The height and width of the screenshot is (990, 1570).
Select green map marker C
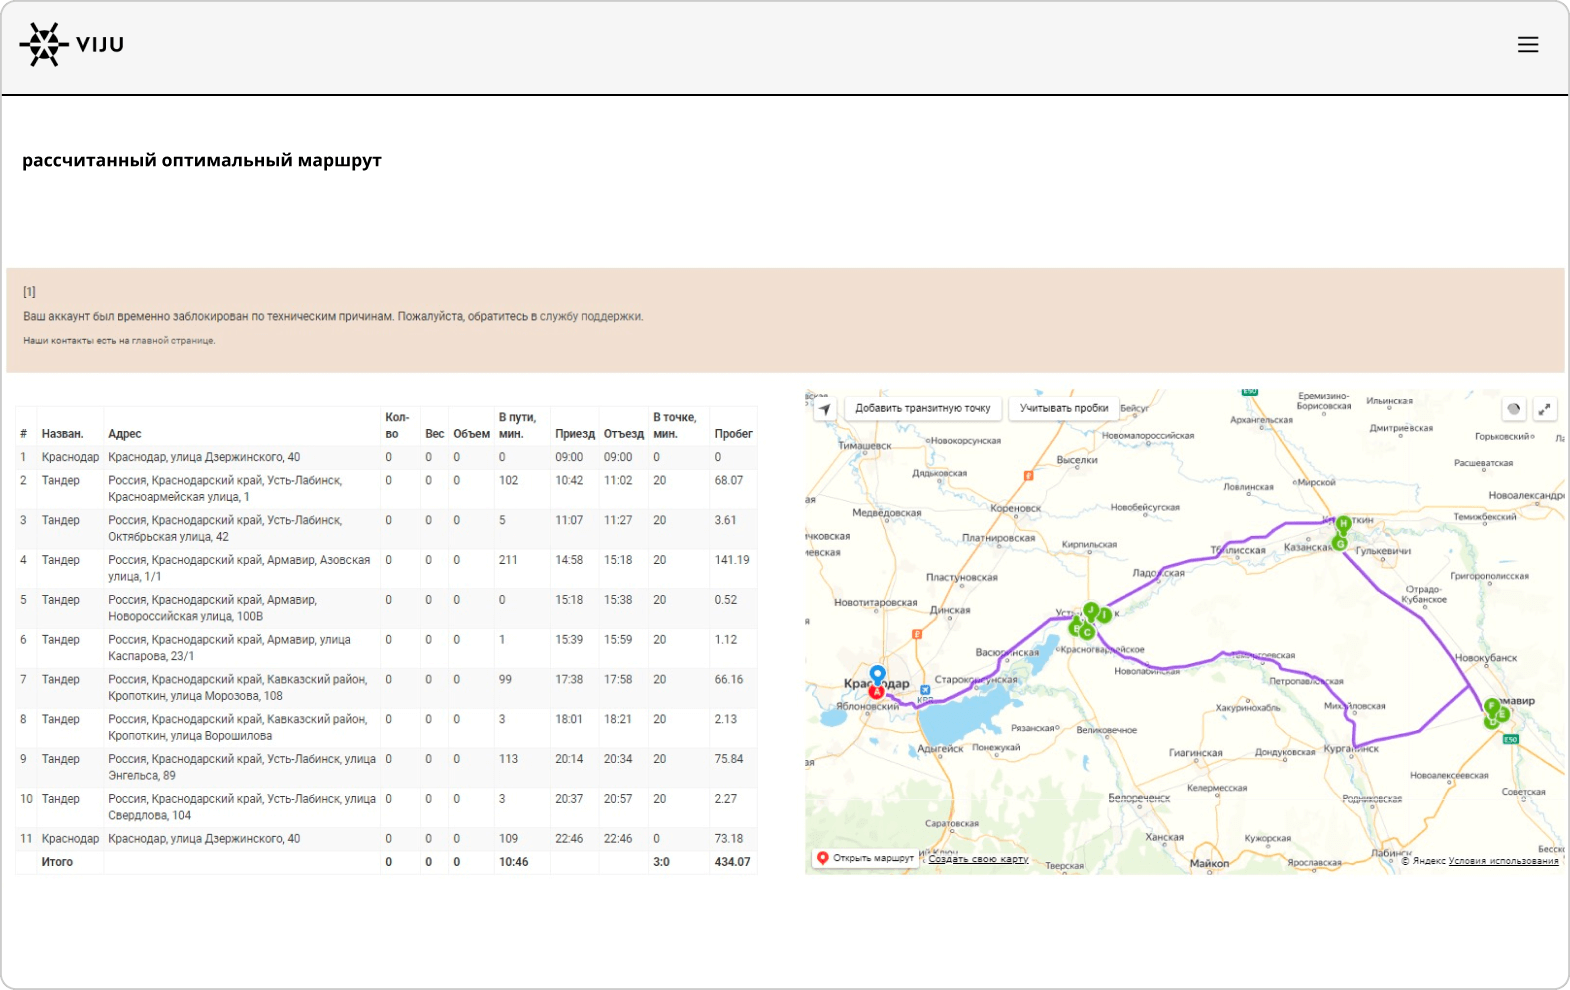[x=1087, y=632]
